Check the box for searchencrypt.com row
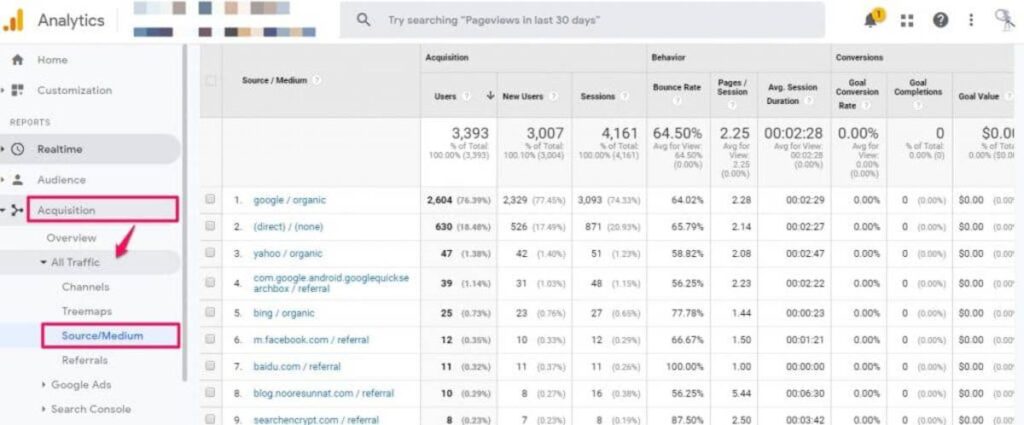Image resolution: width=1024 pixels, height=425 pixels. [x=210, y=419]
